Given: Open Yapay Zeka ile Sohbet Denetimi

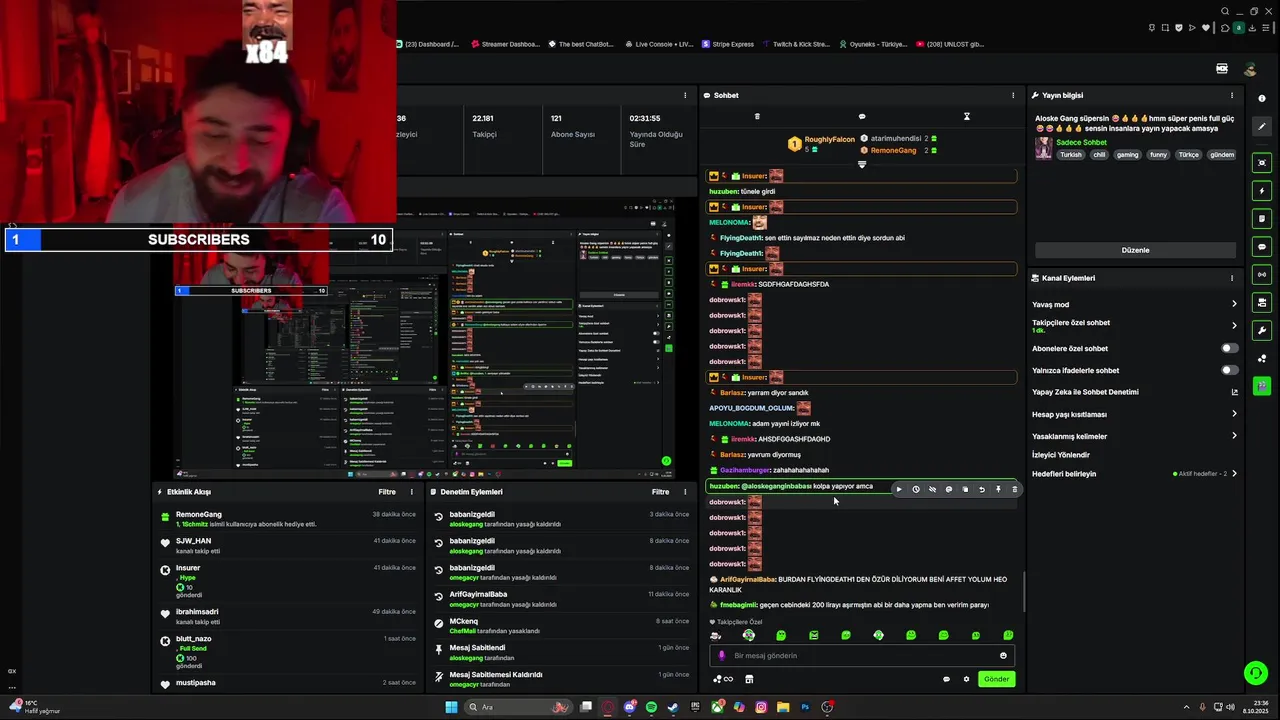Looking at the screenshot, I should 1135,392.
